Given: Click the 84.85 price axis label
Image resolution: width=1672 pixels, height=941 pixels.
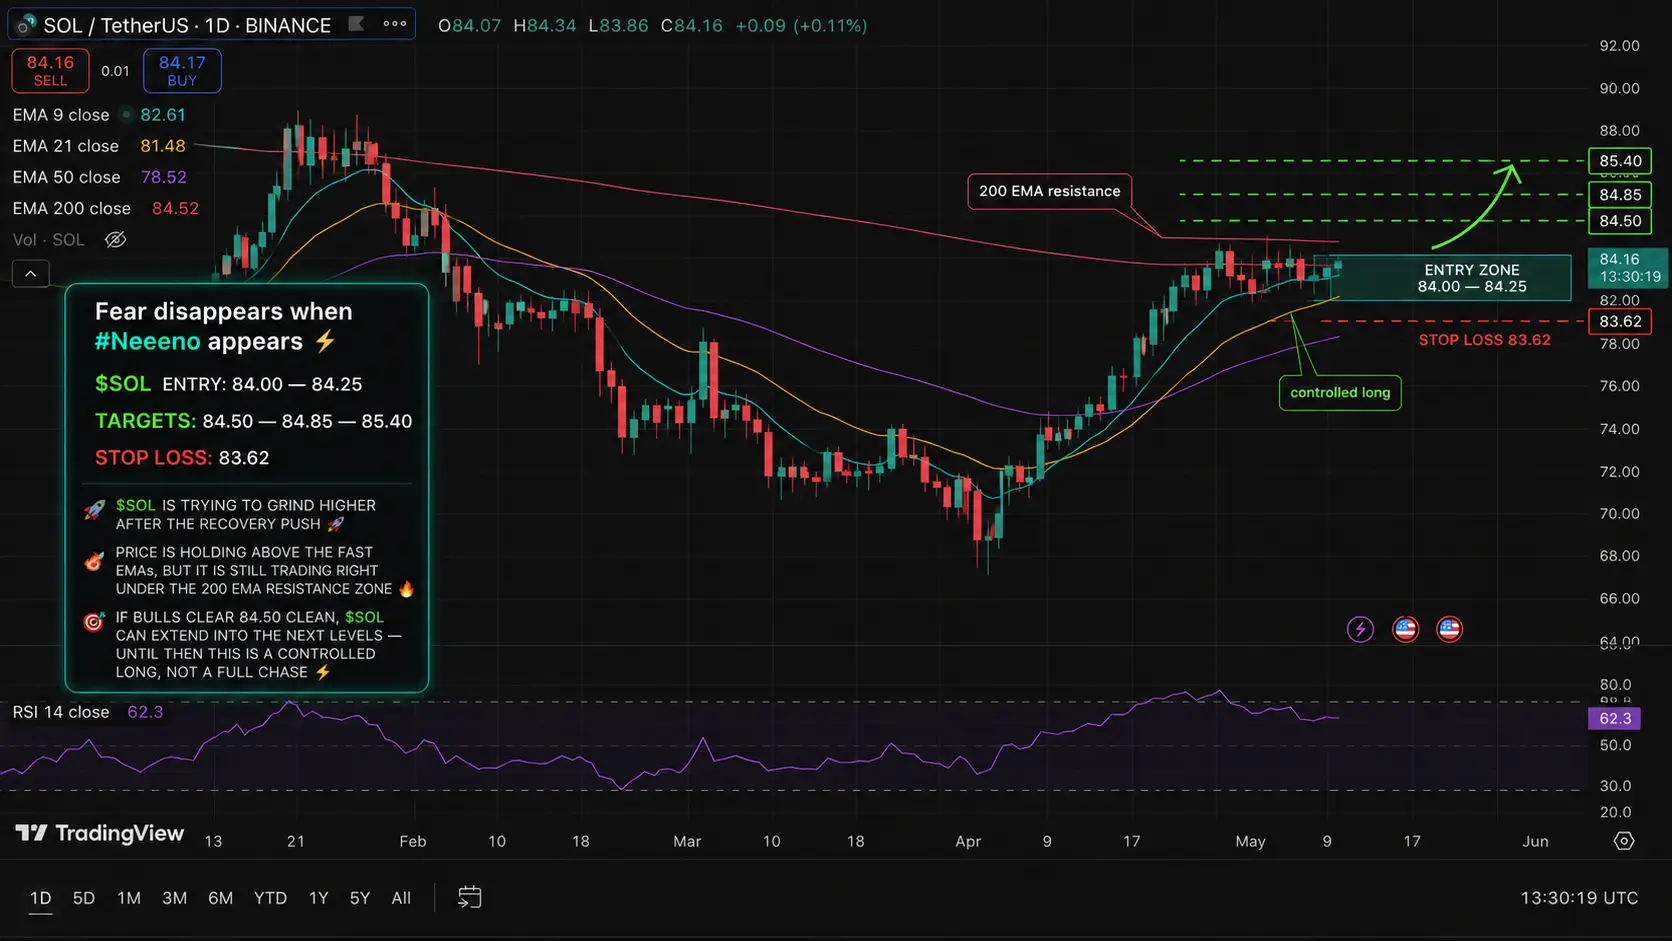Looking at the screenshot, I should click(1620, 195).
